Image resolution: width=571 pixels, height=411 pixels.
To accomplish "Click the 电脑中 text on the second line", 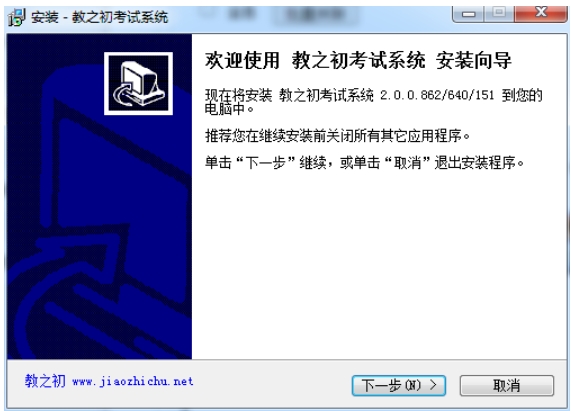I will [x=225, y=109].
